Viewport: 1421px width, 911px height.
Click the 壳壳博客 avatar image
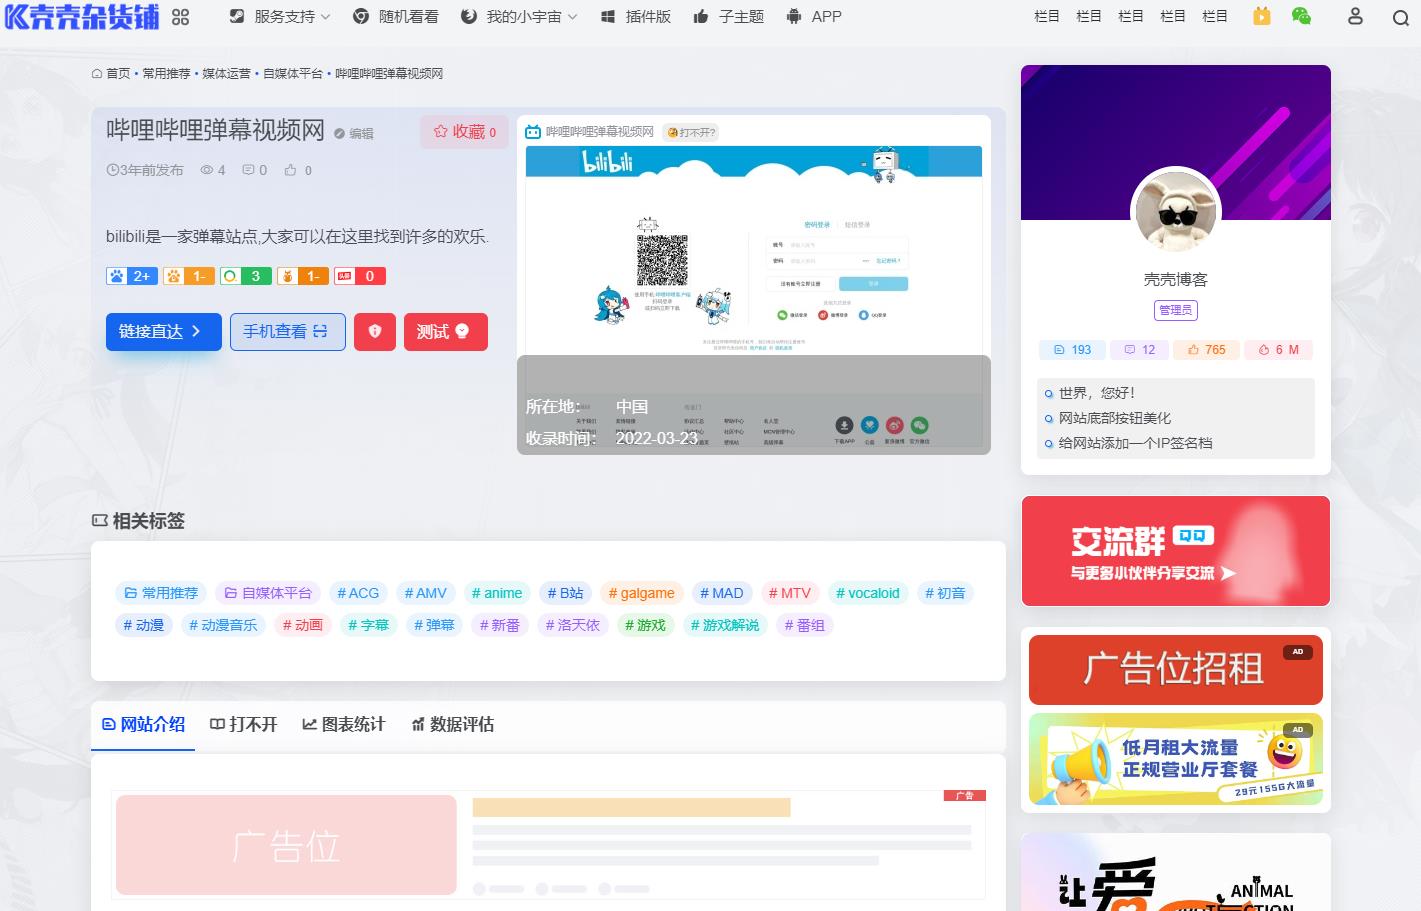(1176, 212)
